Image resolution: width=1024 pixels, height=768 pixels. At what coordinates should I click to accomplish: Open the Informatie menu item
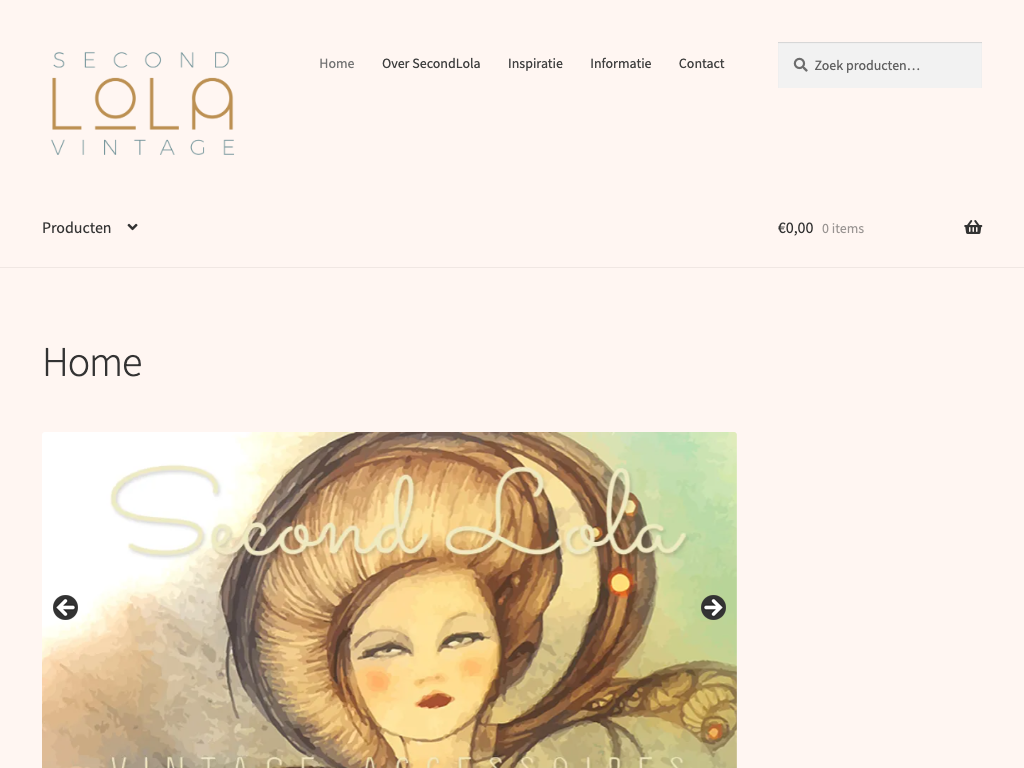[x=620, y=63]
